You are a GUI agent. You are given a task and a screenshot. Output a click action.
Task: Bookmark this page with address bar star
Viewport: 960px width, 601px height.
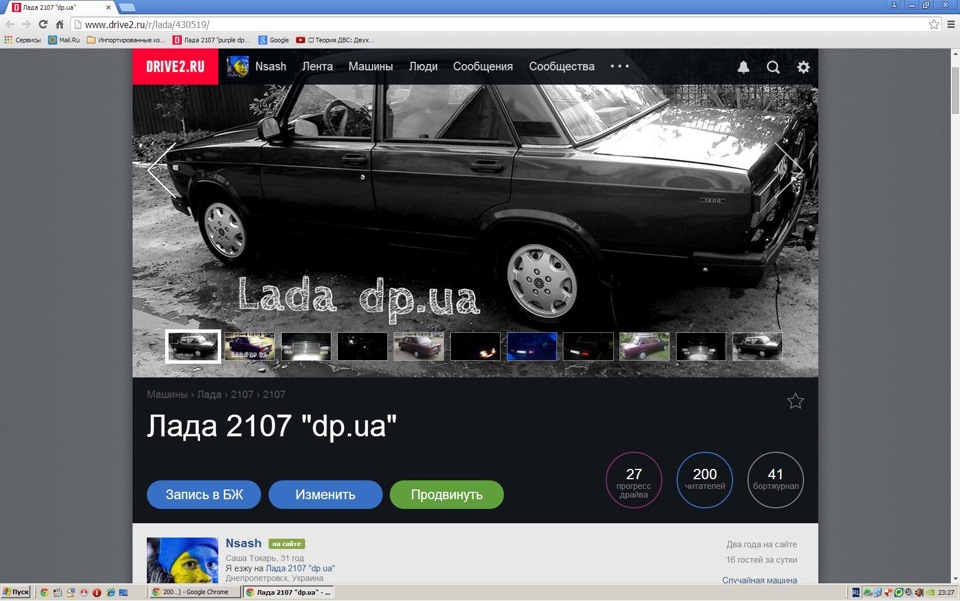click(934, 24)
